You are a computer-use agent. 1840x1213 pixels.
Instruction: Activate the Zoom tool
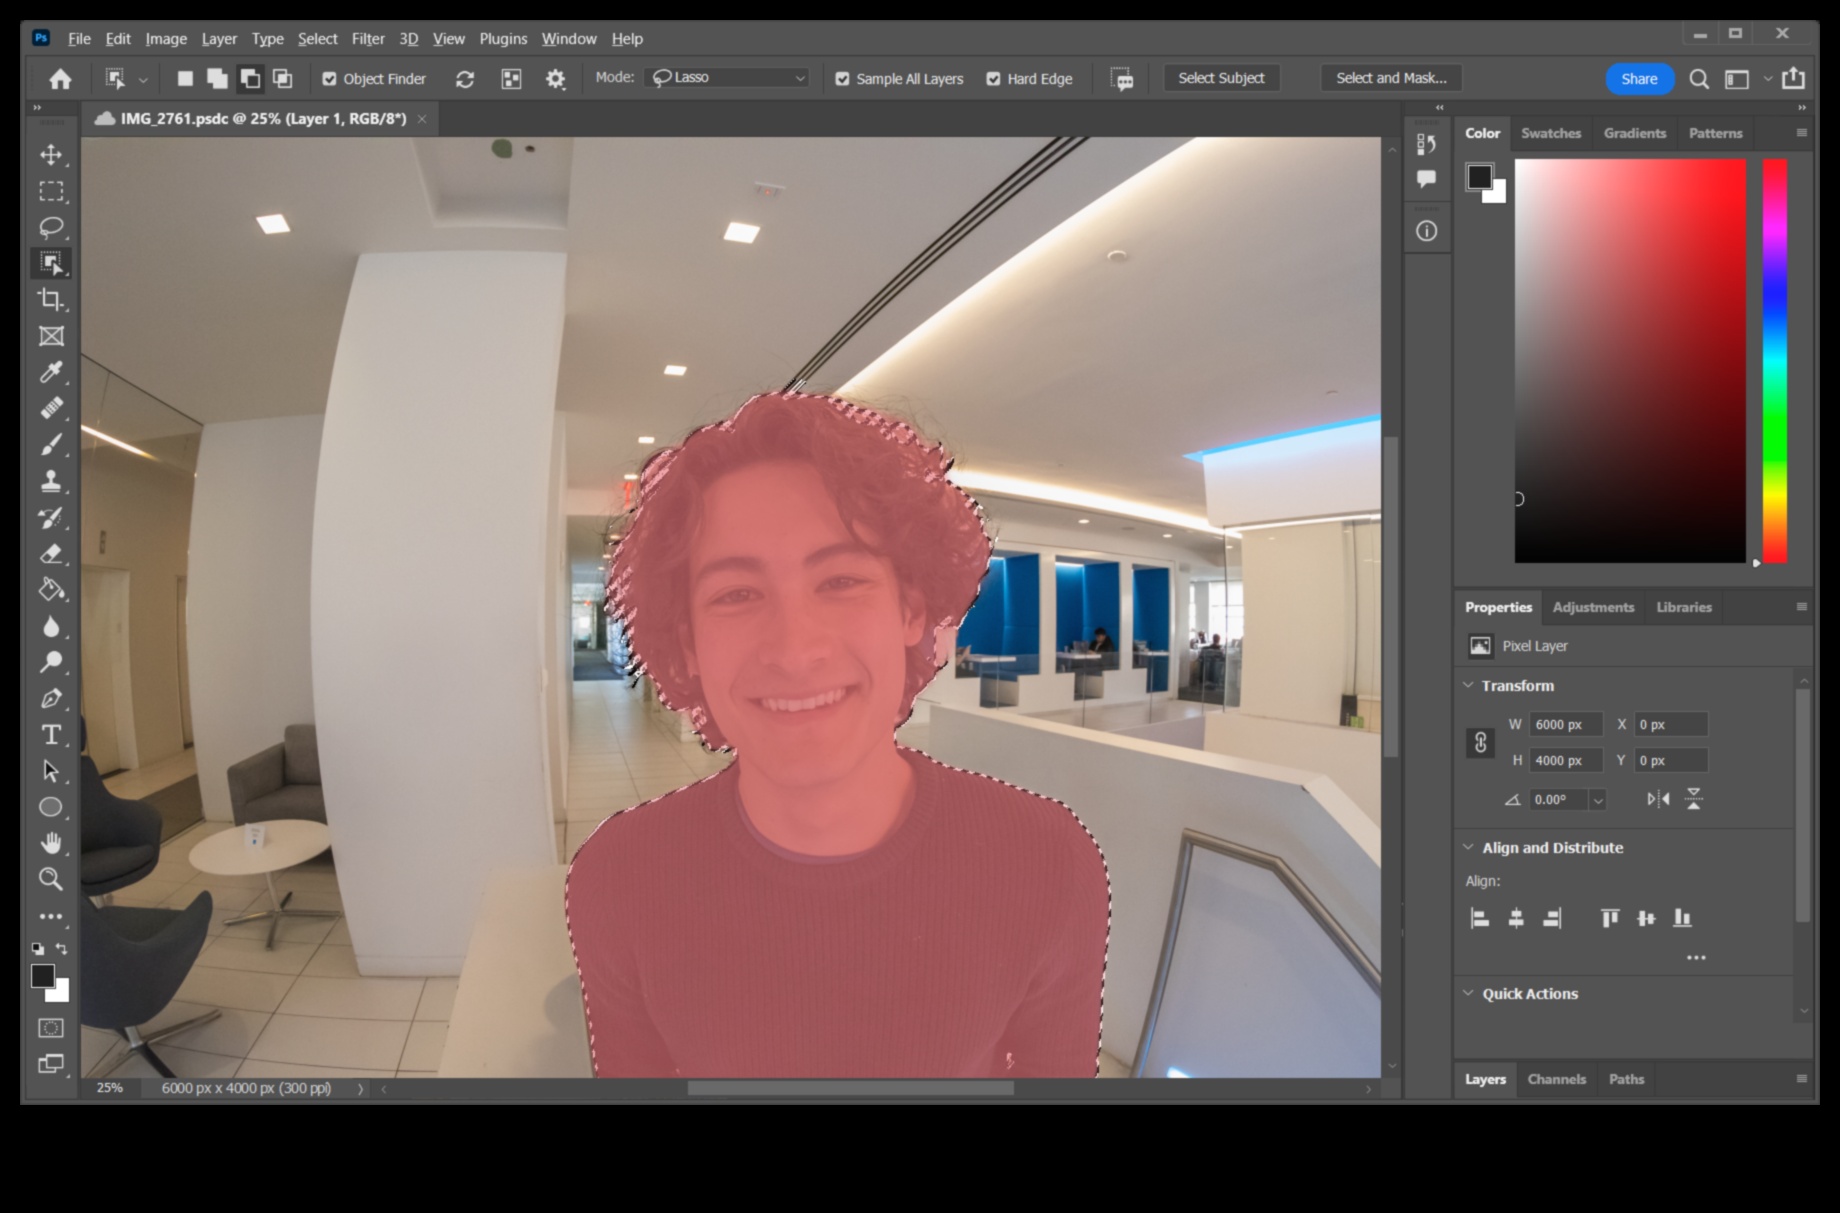coord(52,880)
